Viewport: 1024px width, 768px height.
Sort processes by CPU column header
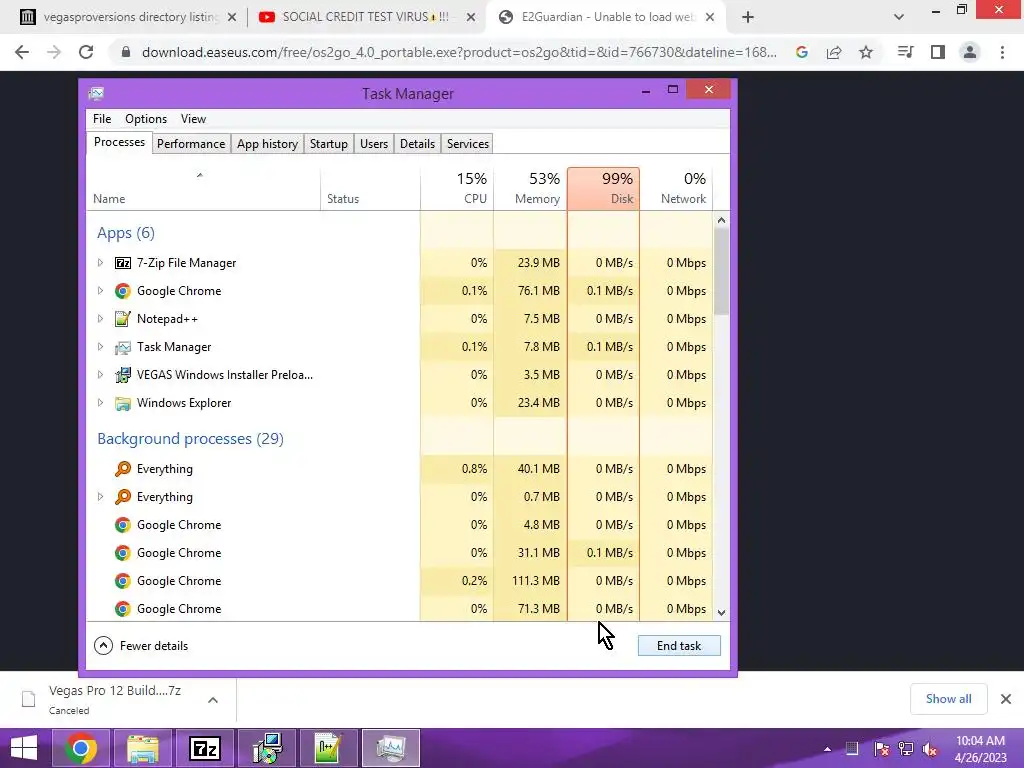click(x=457, y=188)
